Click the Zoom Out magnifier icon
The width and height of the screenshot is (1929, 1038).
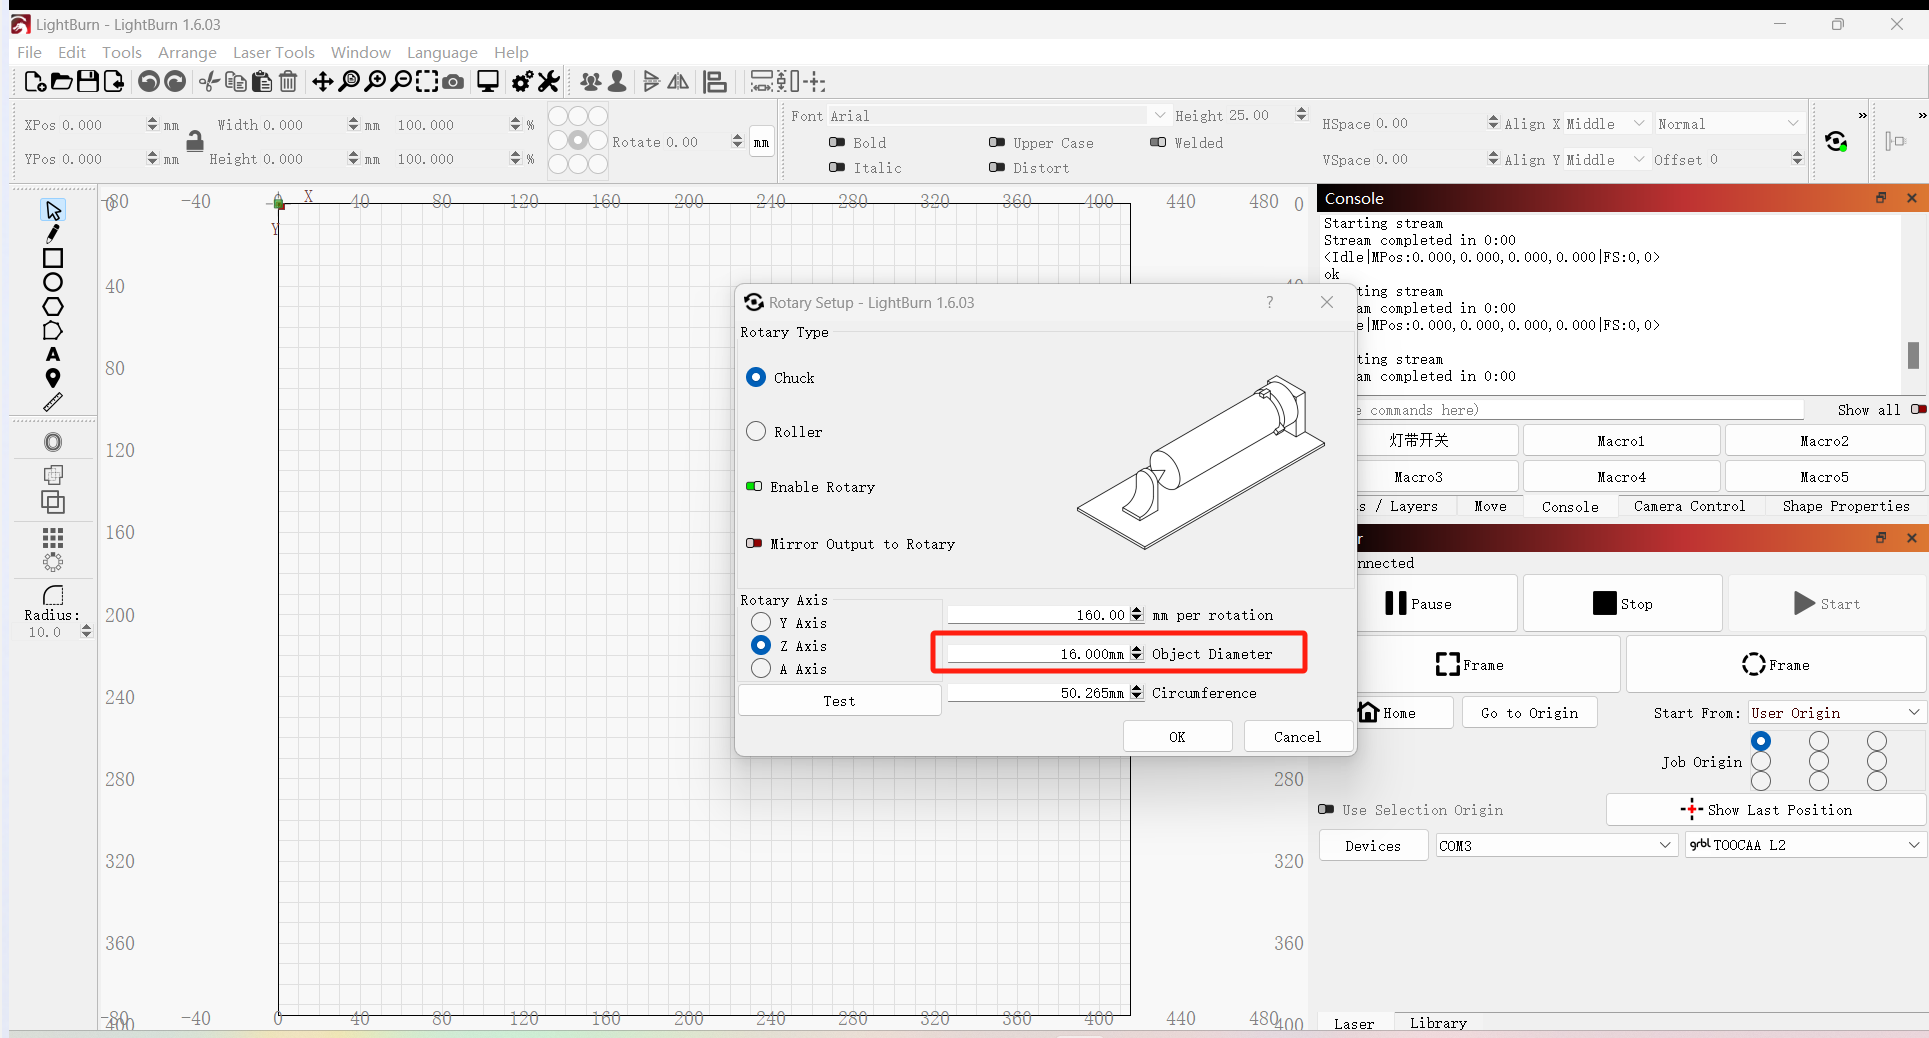(x=401, y=82)
